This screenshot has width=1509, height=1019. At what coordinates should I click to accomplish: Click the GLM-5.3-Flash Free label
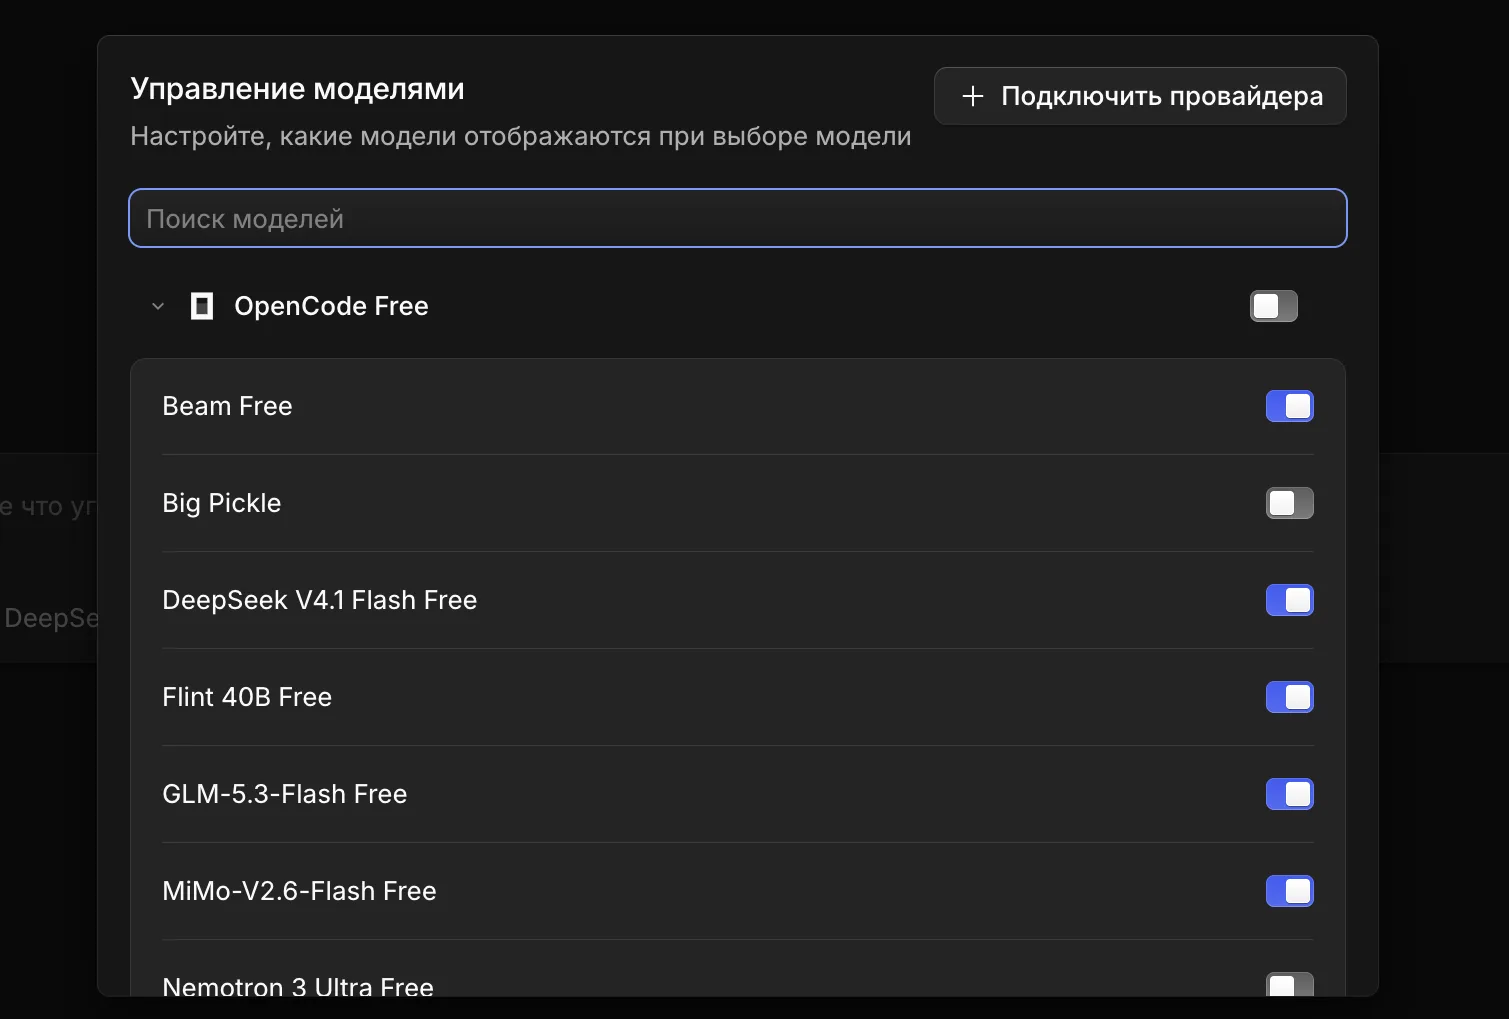tap(285, 794)
